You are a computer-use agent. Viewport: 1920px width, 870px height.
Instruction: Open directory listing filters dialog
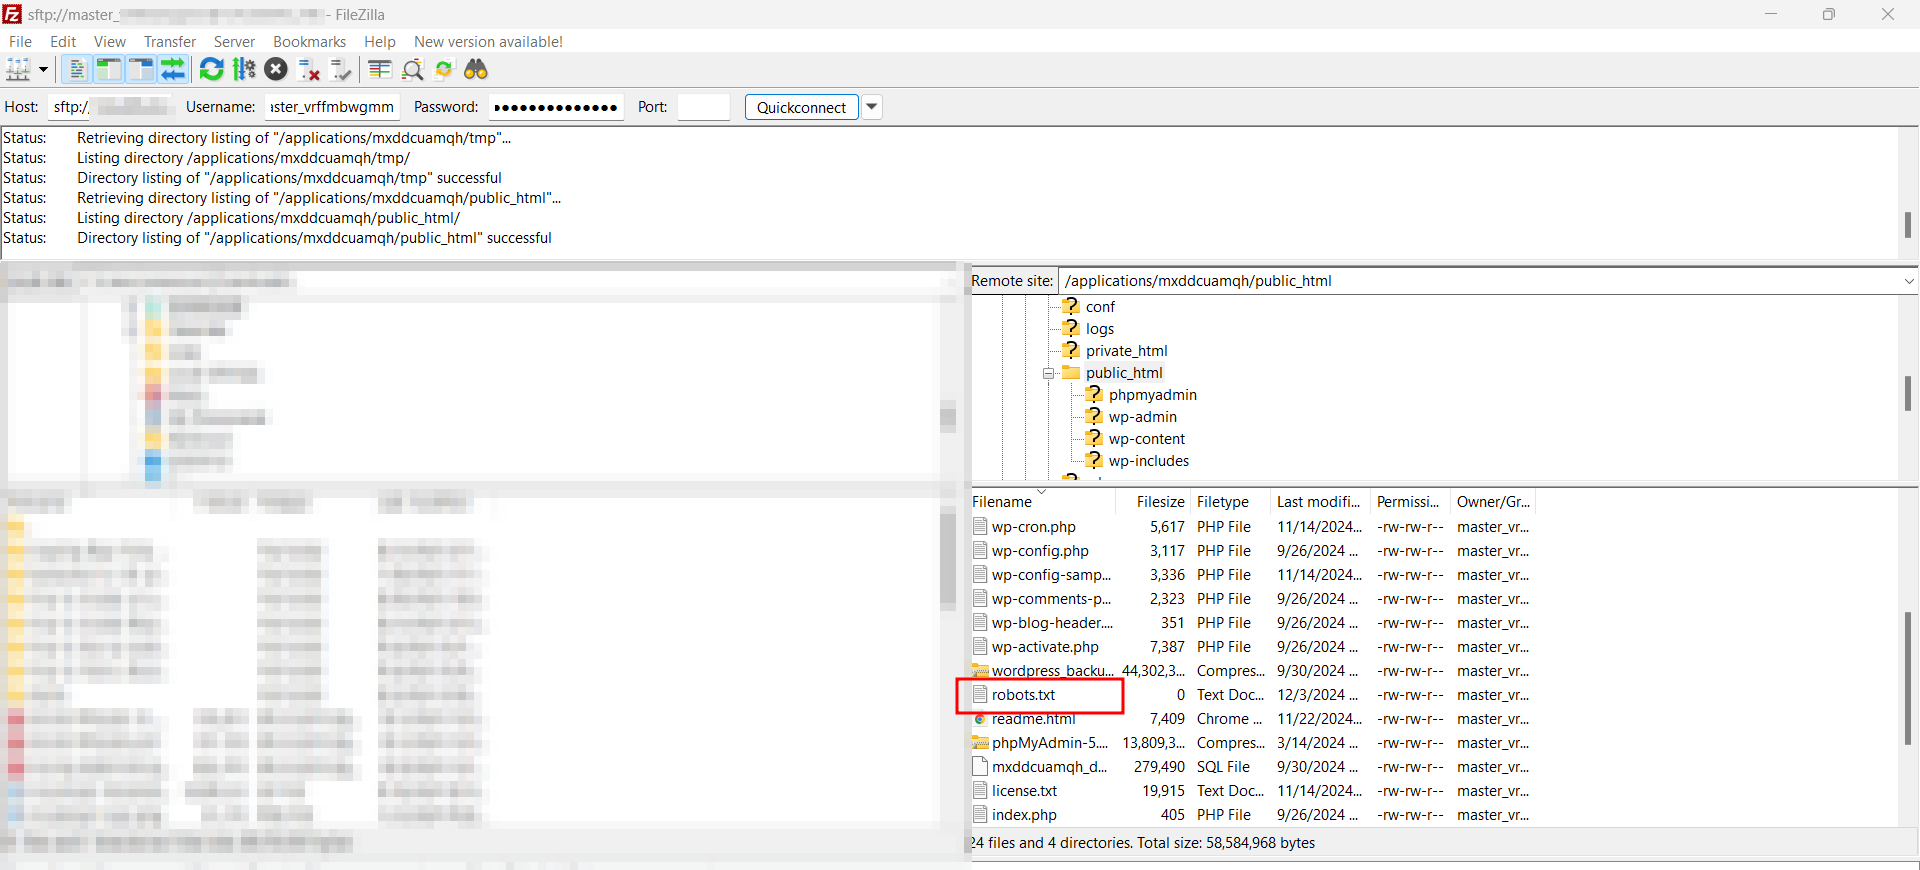379,69
